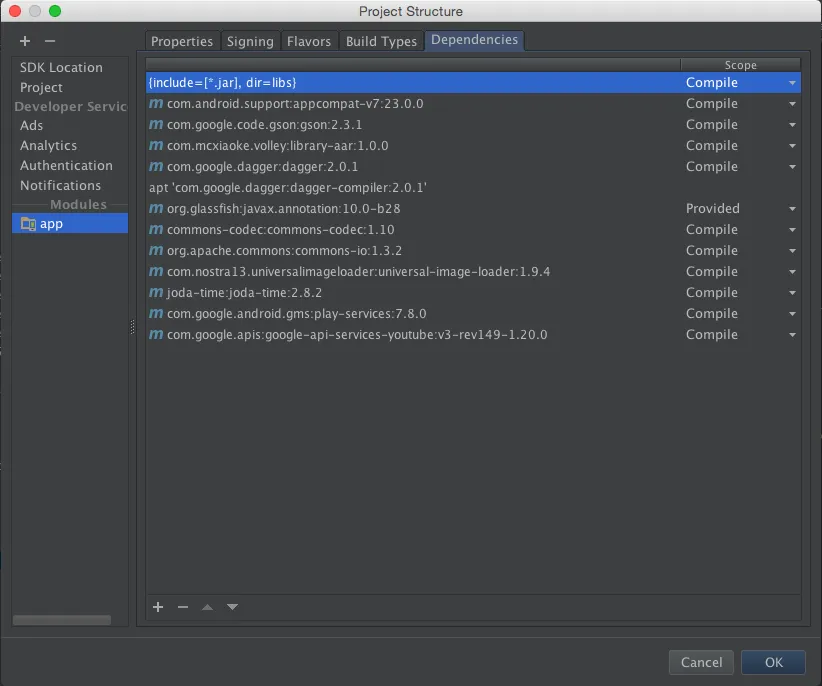Open scope dropdown for dagger:2.0.1 row
Image resolution: width=822 pixels, height=686 pixels.
click(x=792, y=167)
